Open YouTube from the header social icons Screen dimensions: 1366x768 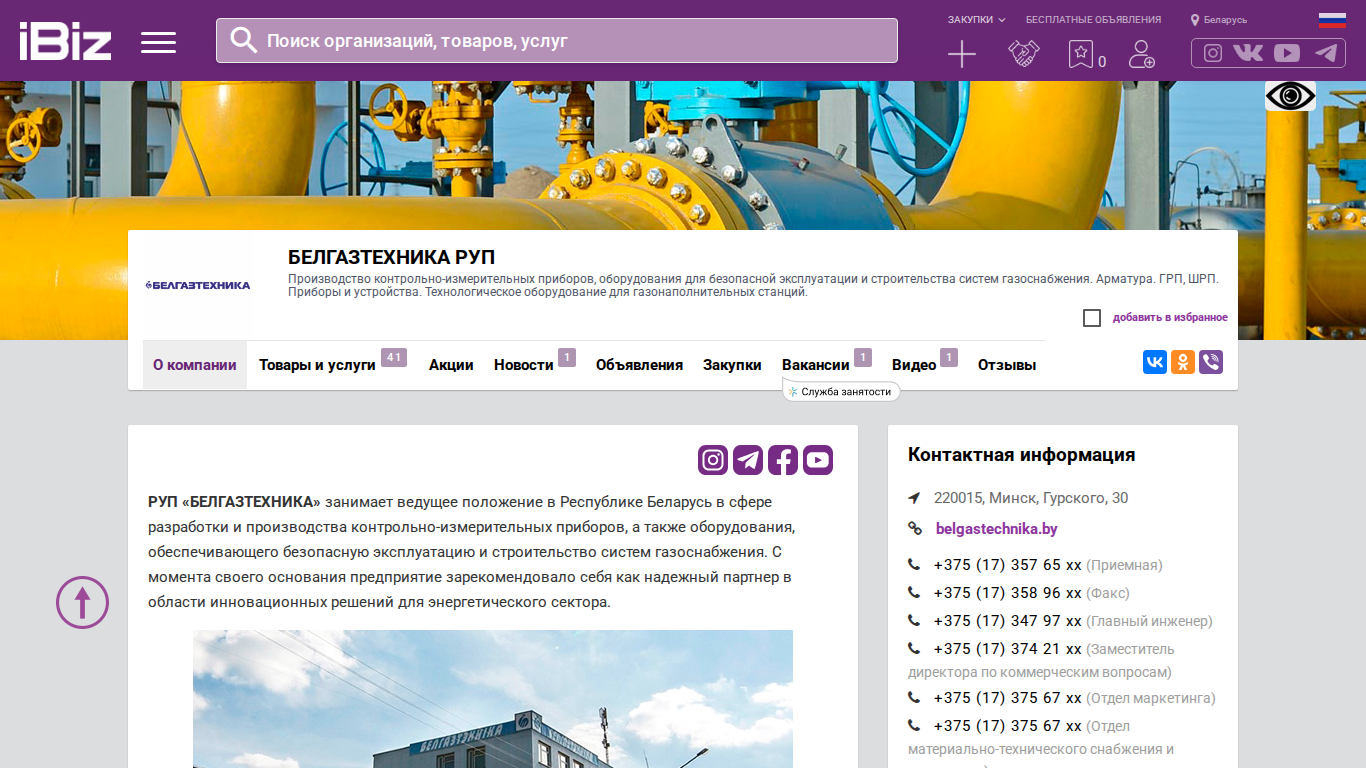1287,53
